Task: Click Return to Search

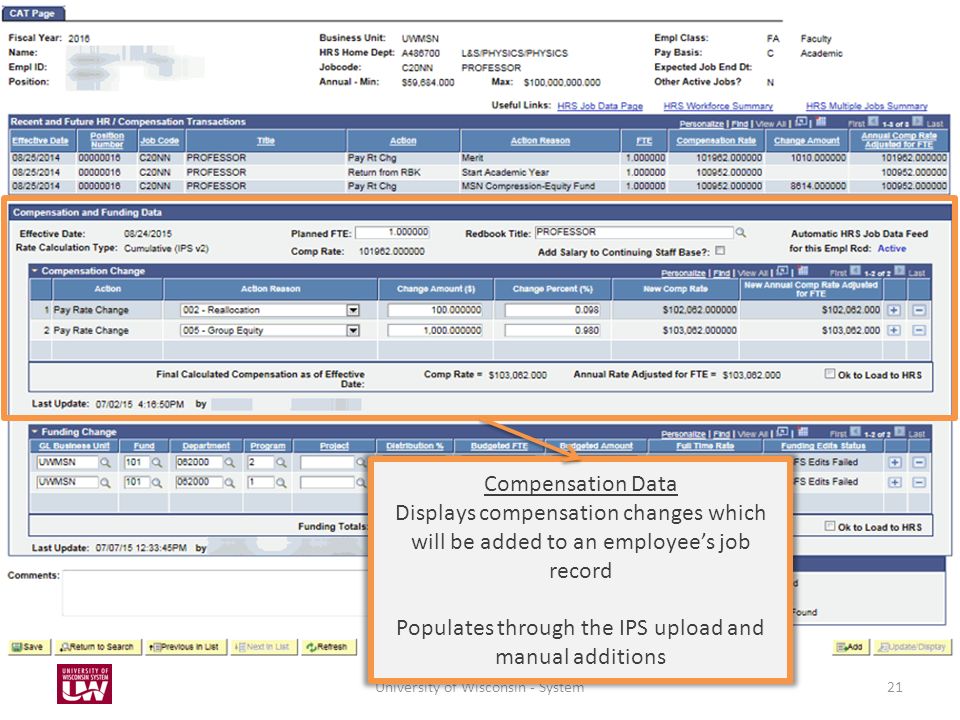Action: point(98,647)
